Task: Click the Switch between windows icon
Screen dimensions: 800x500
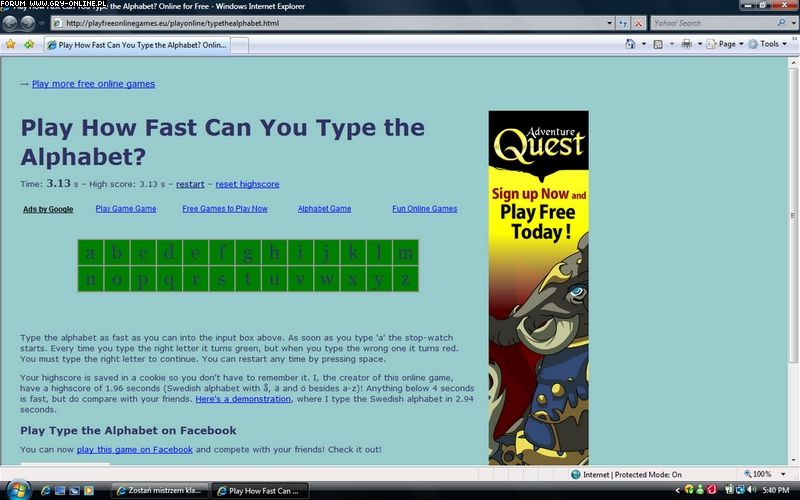Action: (x=74, y=491)
